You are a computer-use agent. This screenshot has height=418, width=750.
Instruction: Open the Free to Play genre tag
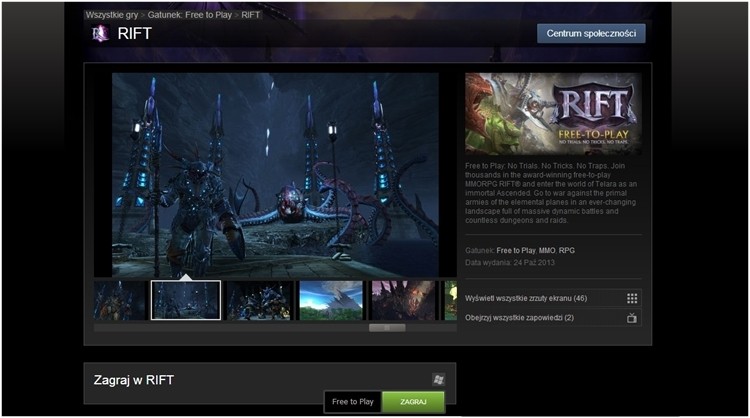coord(516,251)
